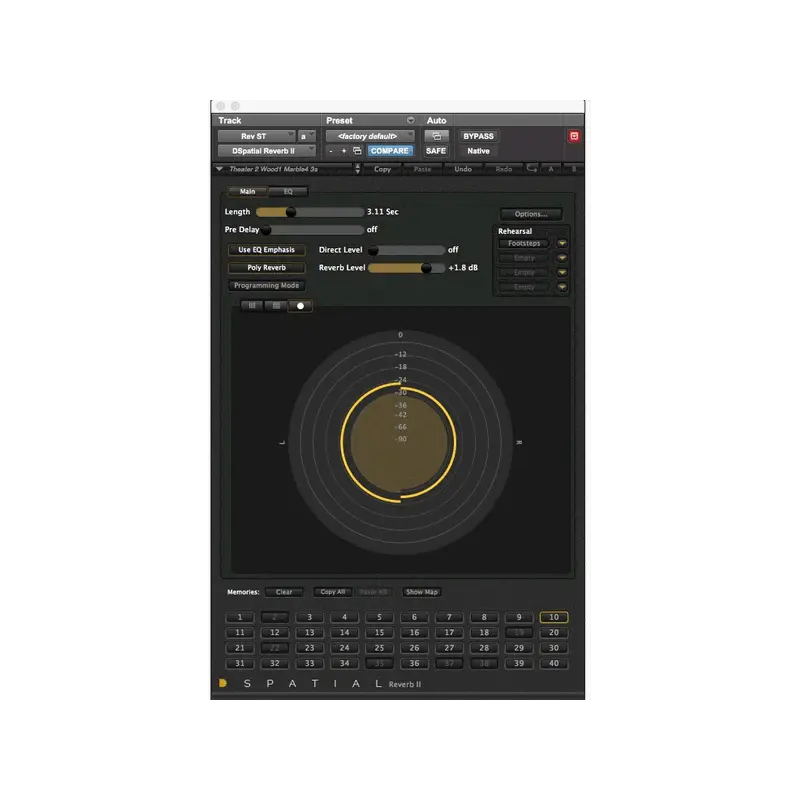
Task: Play the Footsteps rehearsal sound
Action: [524, 243]
